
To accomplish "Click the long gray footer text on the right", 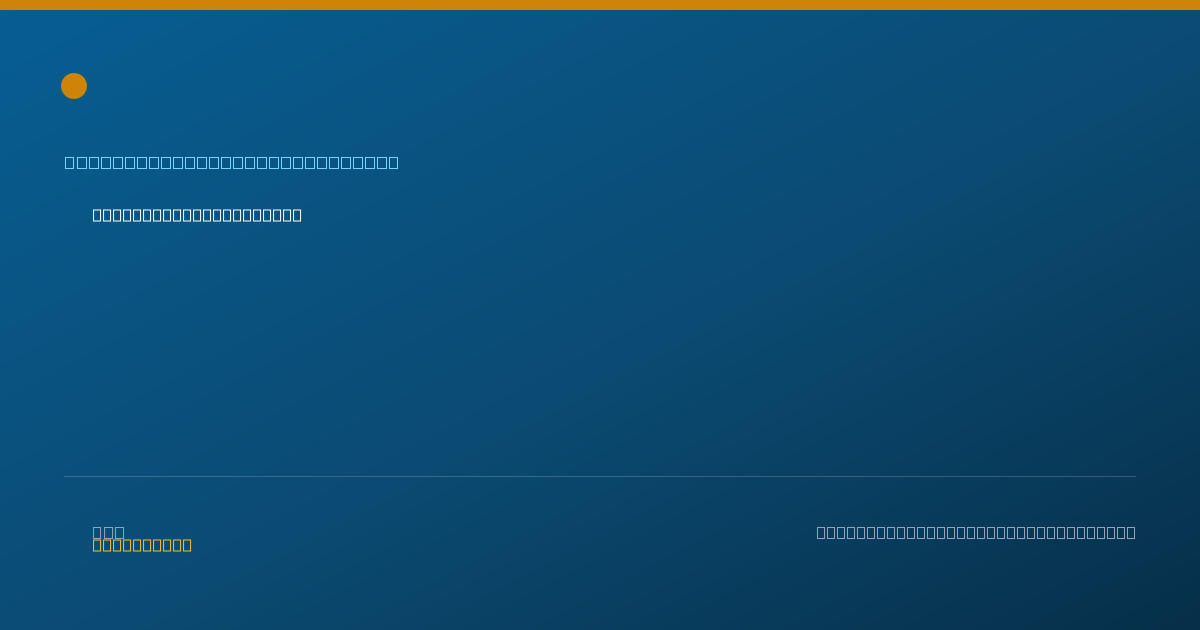I will pyautogui.click(x=976, y=532).
